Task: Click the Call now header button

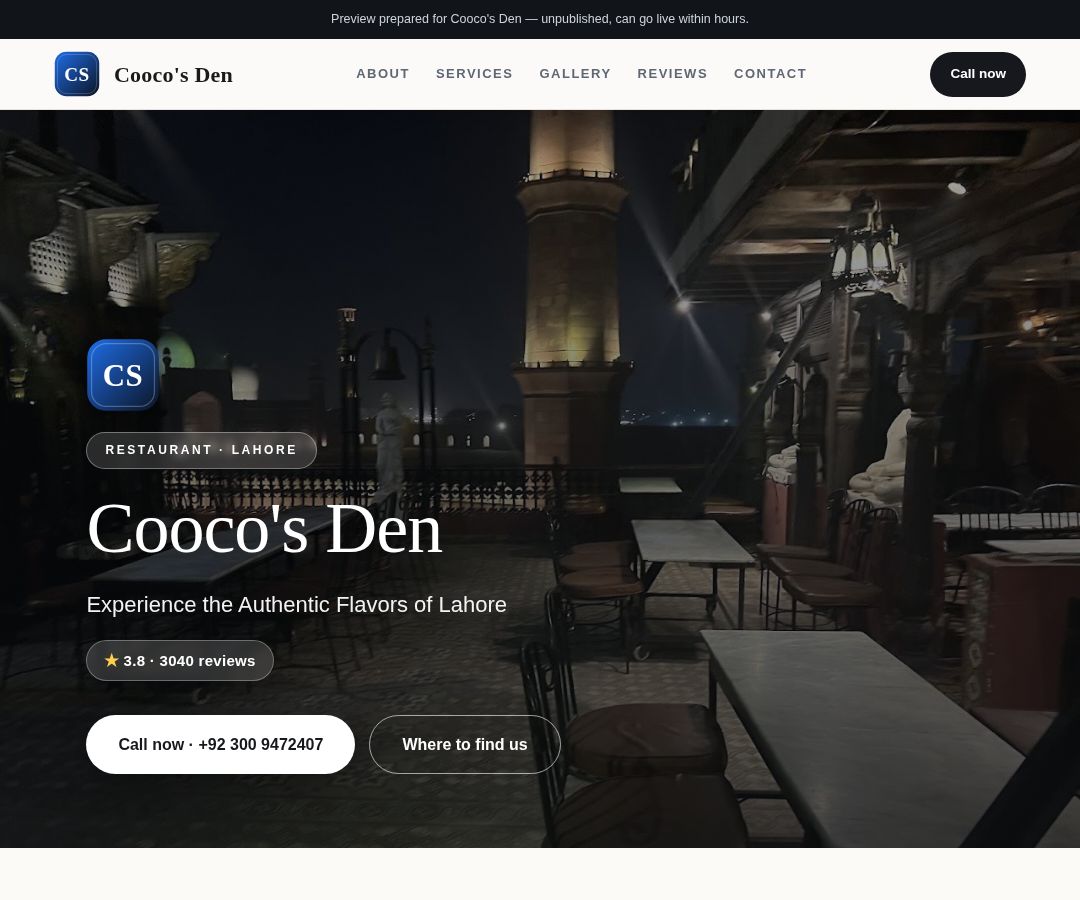Action: [x=977, y=74]
